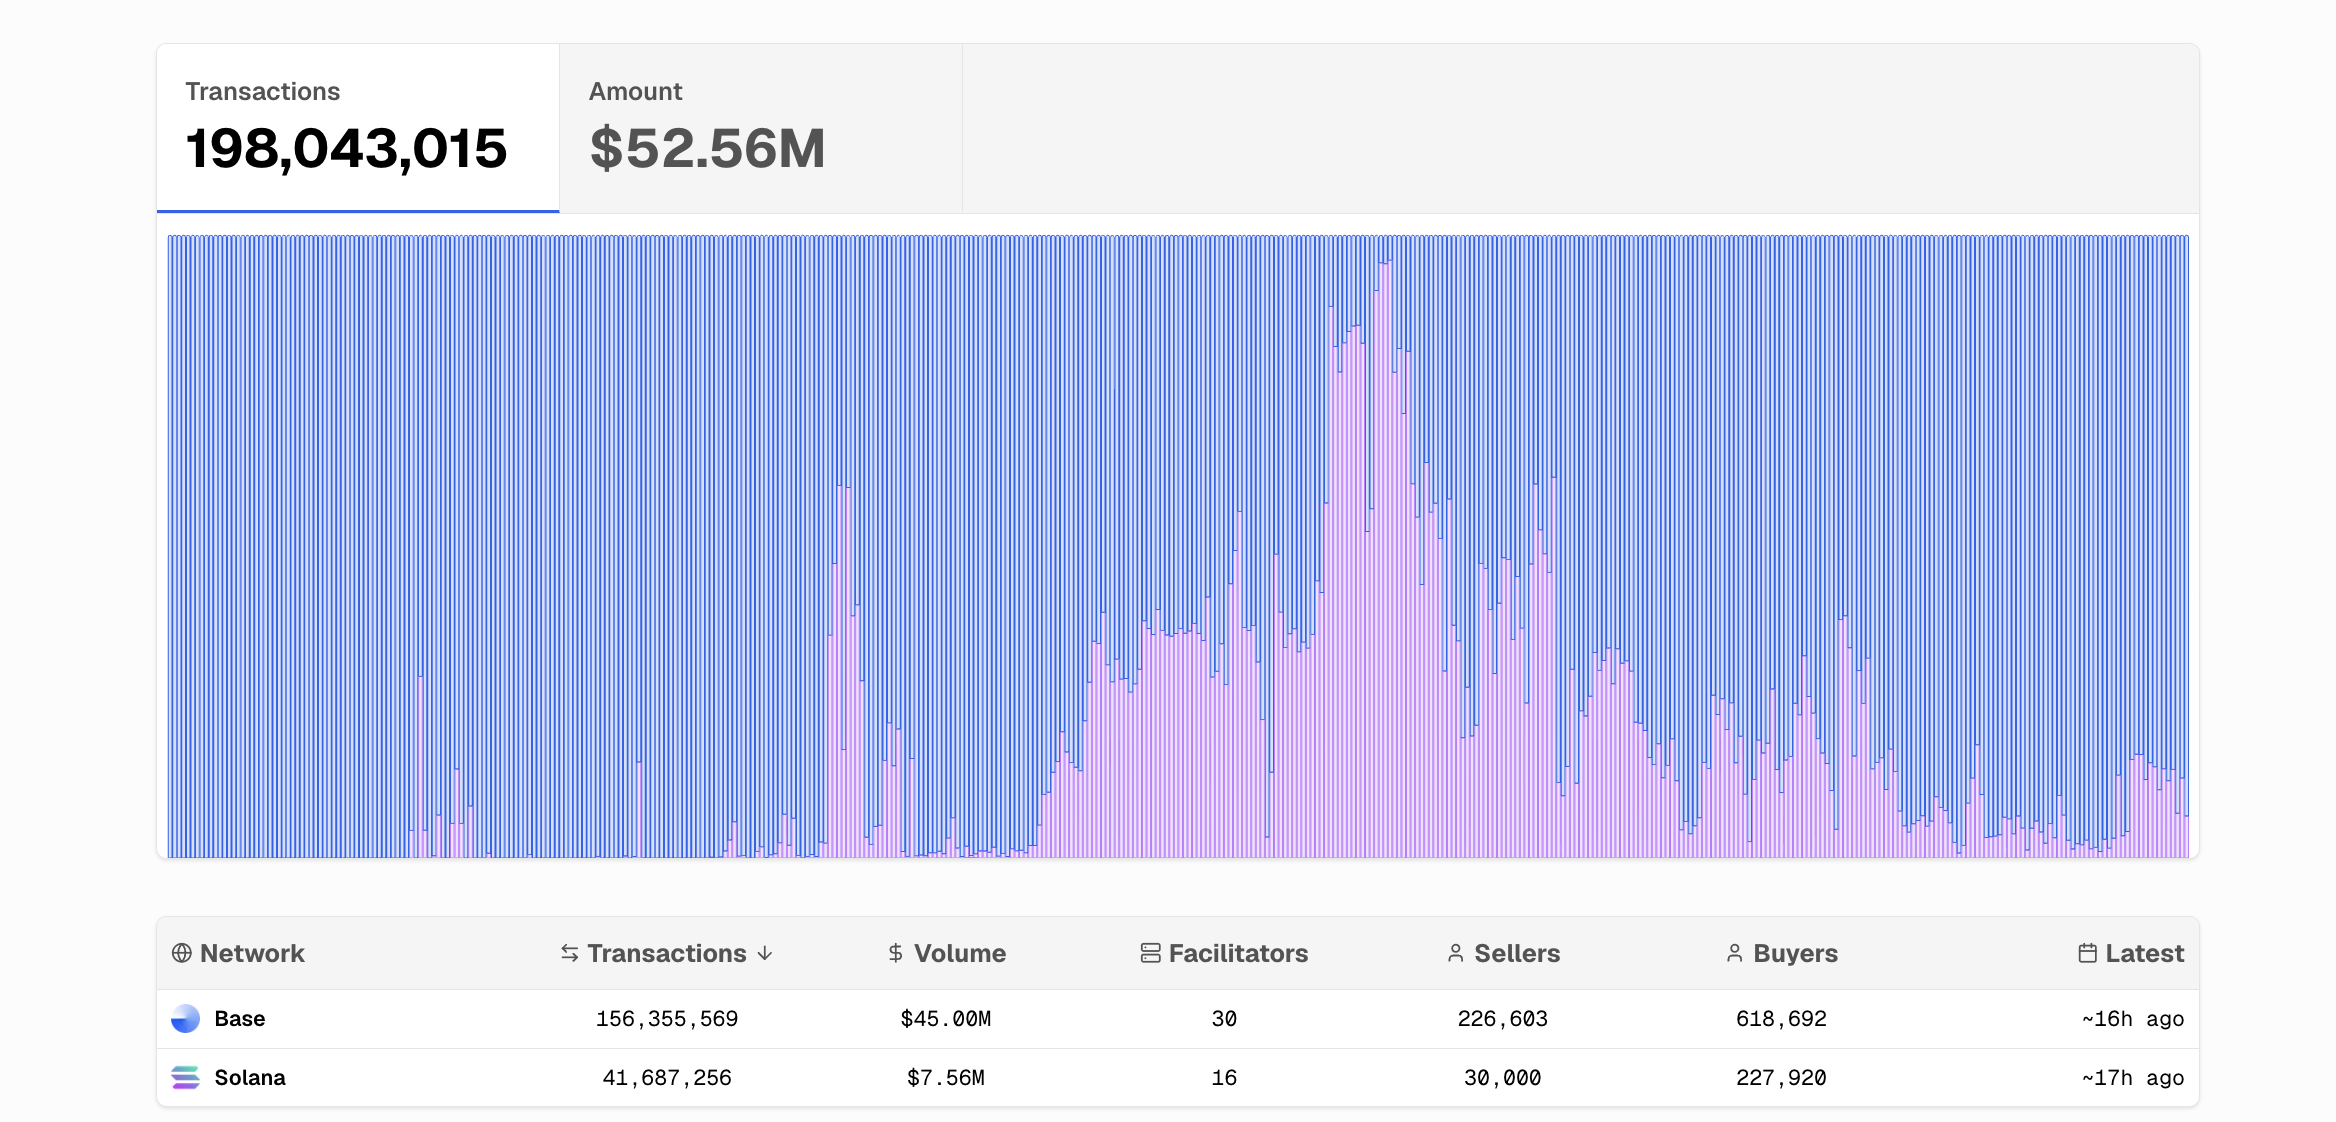Image resolution: width=2336 pixels, height=1122 pixels.
Task: Click the swap arrows icon beside Transactions
Action: tap(570, 953)
